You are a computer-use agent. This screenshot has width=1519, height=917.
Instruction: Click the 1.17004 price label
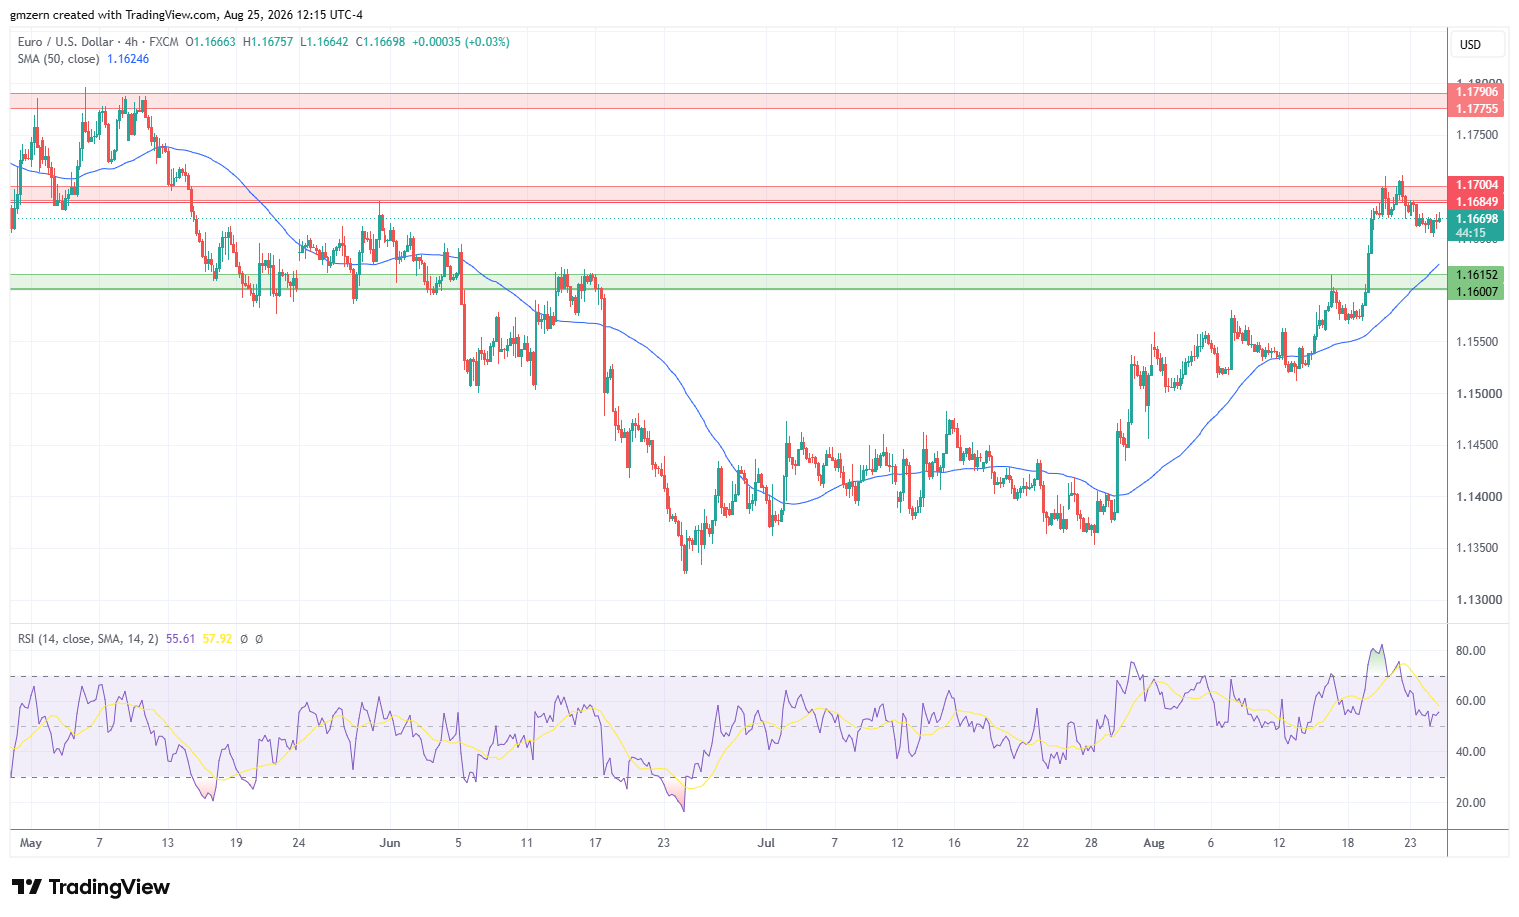pos(1477,185)
